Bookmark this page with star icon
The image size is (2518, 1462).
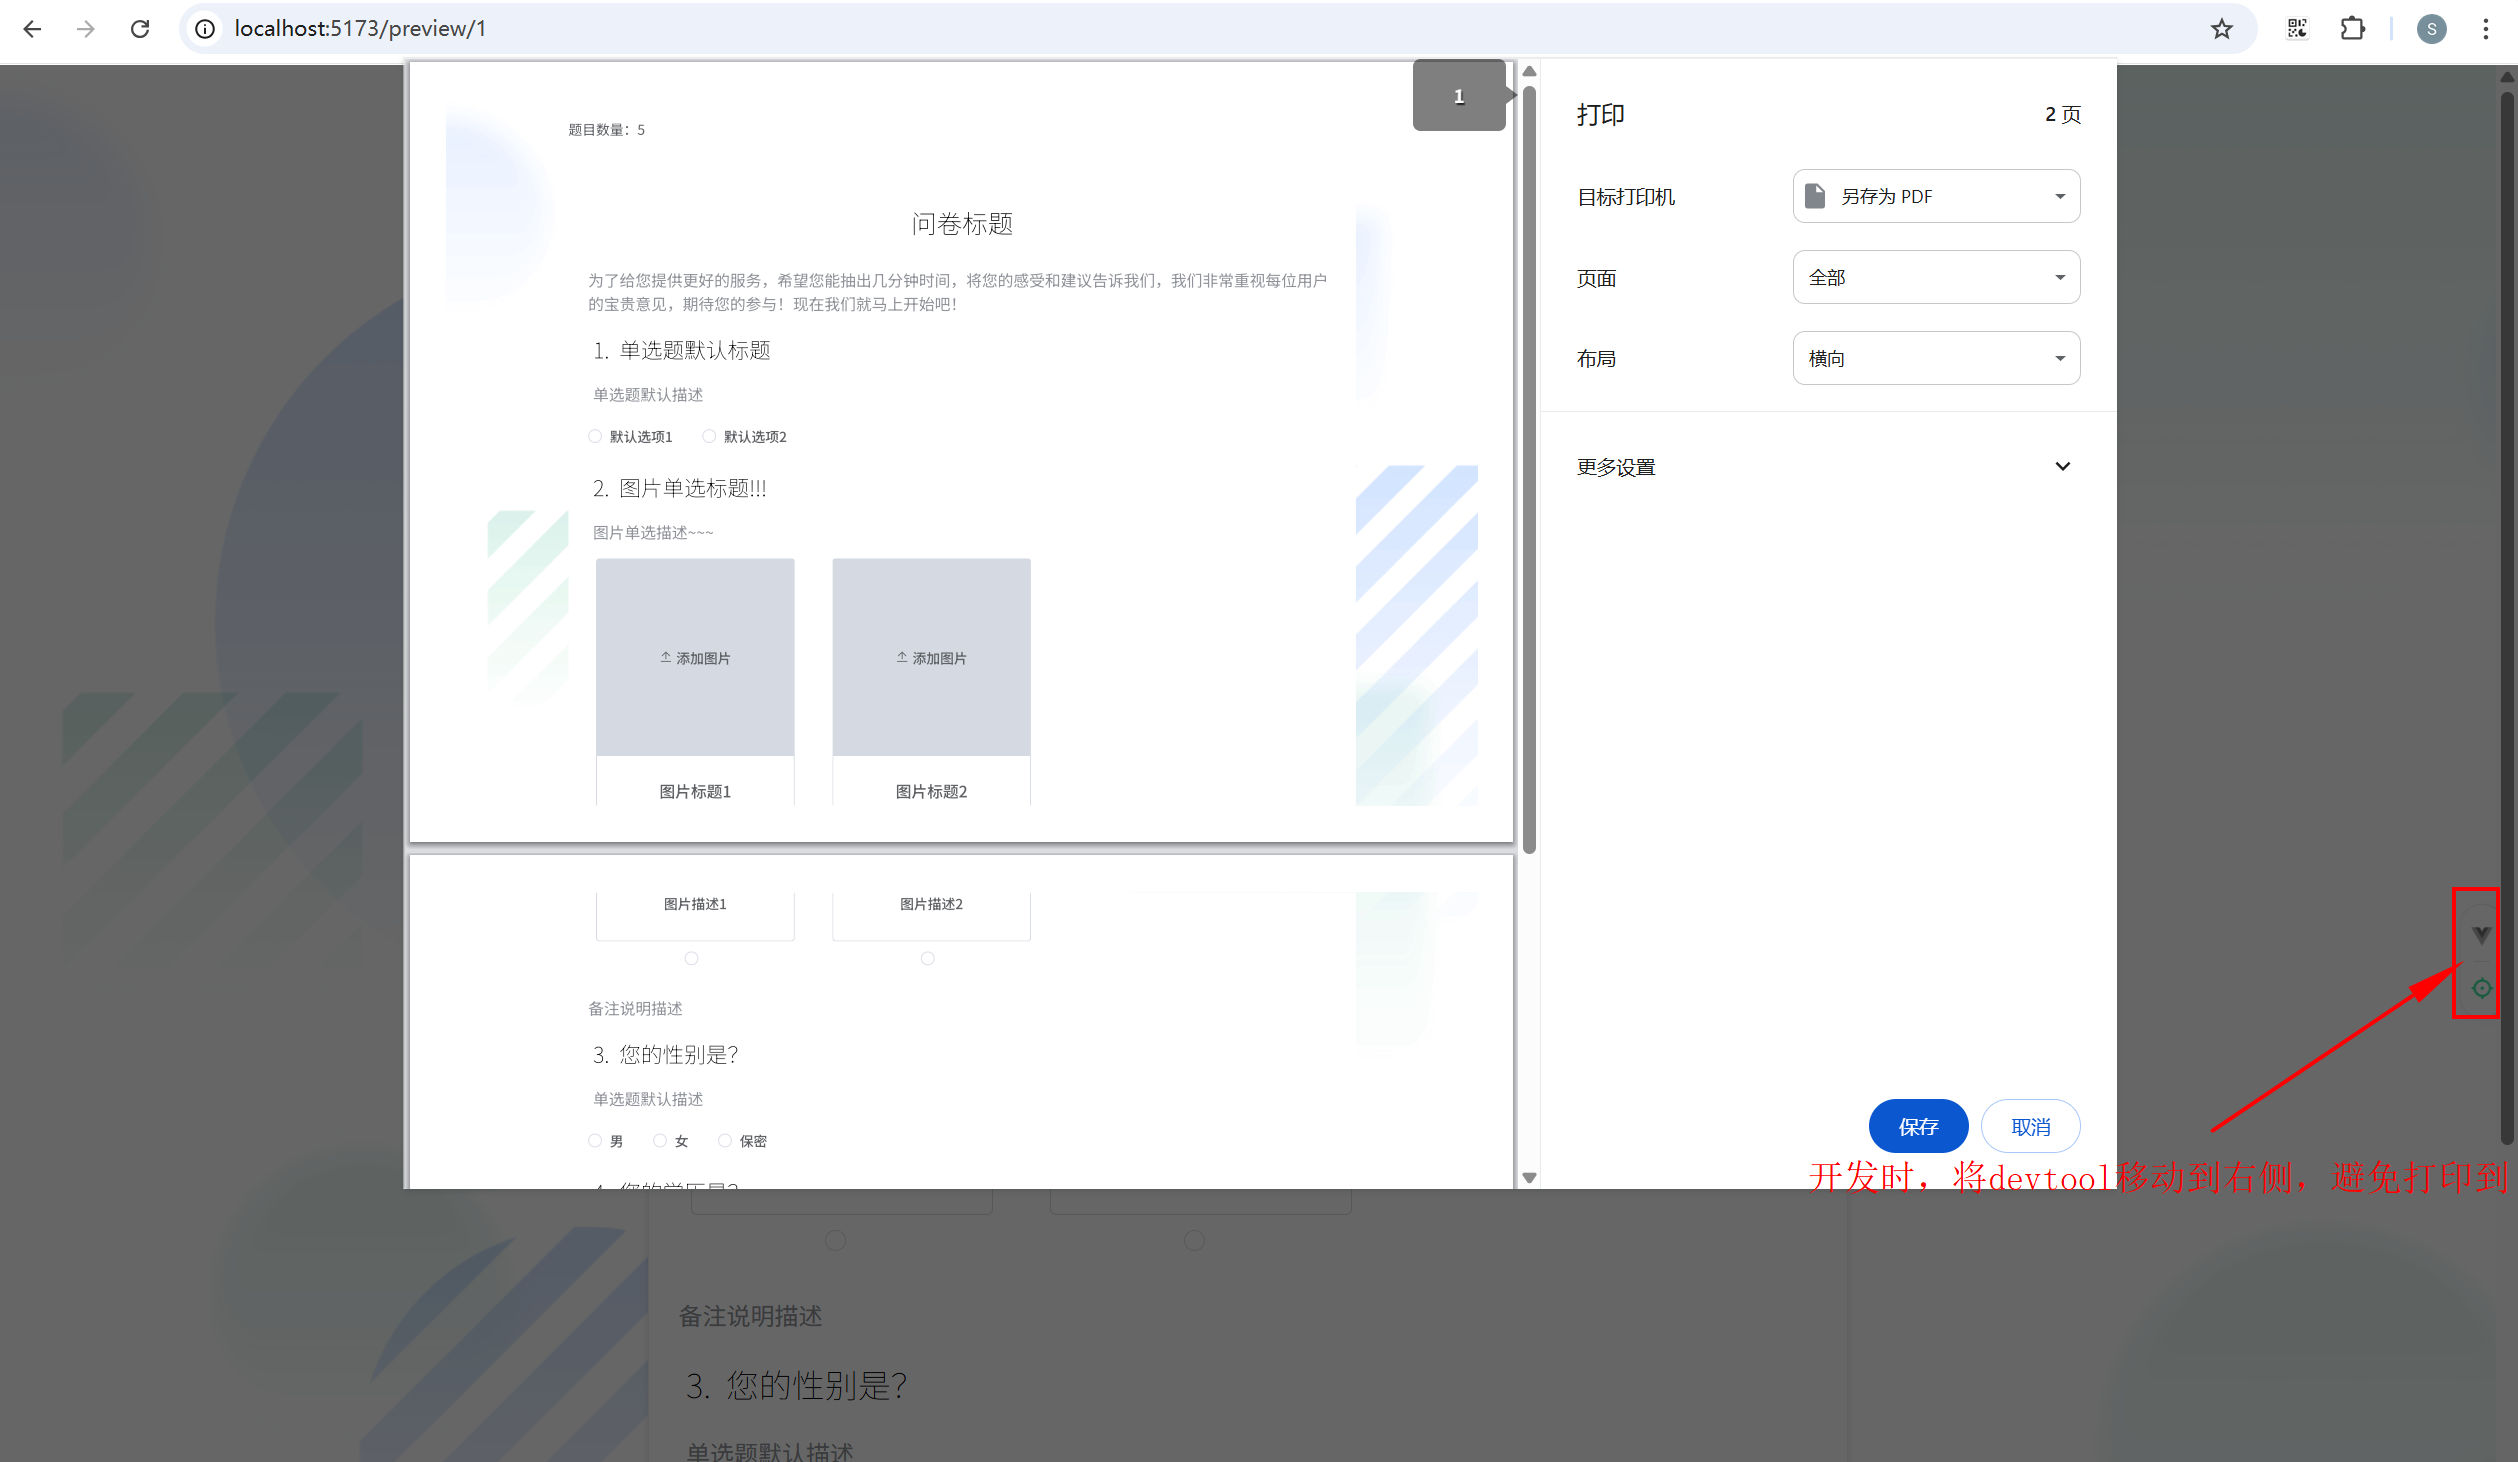tap(2221, 29)
